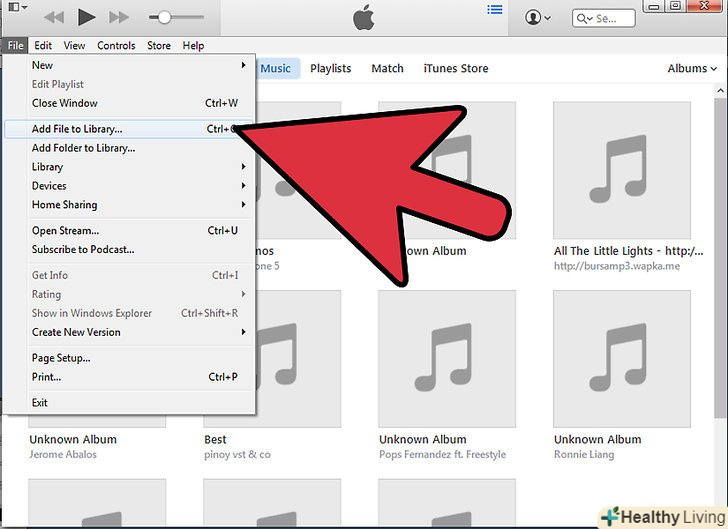The height and width of the screenshot is (529, 728).
Task: Click the pinoy vst & co artist
Action: [x=237, y=454]
